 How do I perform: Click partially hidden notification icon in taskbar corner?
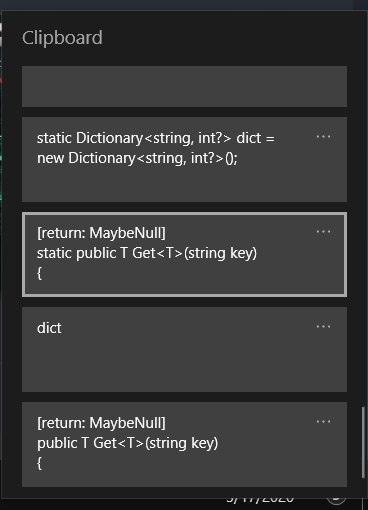337,500
